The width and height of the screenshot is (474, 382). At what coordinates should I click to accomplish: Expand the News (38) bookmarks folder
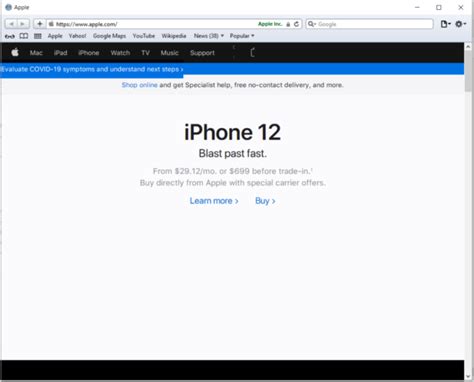click(x=209, y=36)
